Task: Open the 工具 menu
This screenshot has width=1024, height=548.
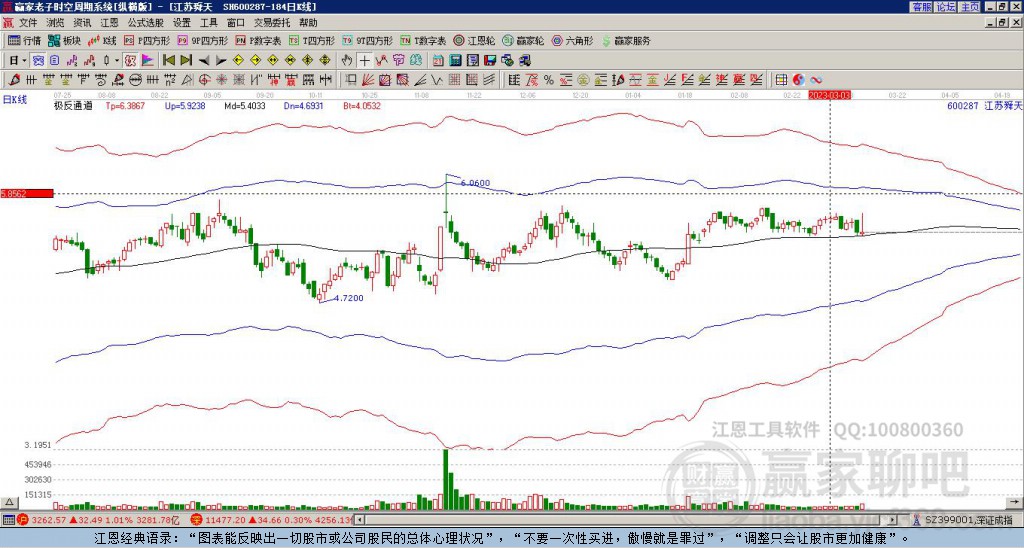Action: pyautogui.click(x=208, y=23)
